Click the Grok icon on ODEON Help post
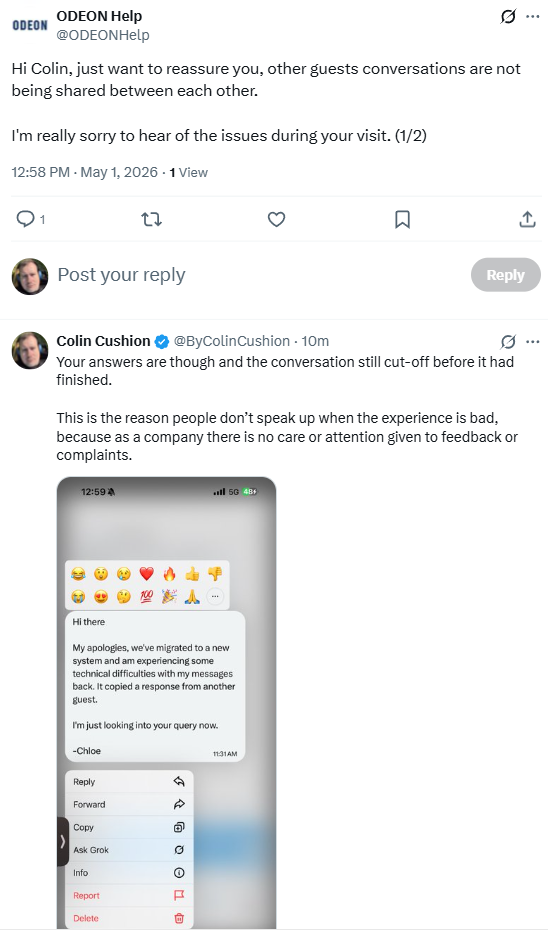This screenshot has height=930, width=548. [x=508, y=17]
